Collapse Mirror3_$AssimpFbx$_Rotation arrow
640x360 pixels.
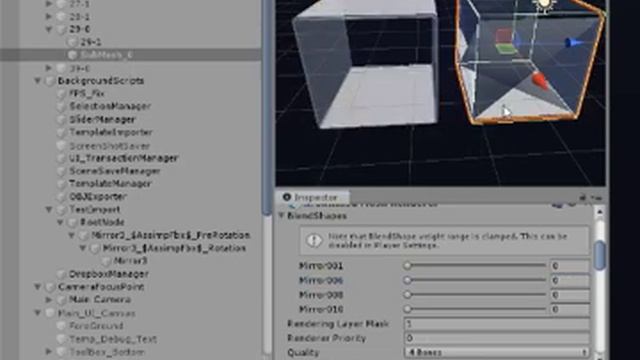click(x=83, y=248)
